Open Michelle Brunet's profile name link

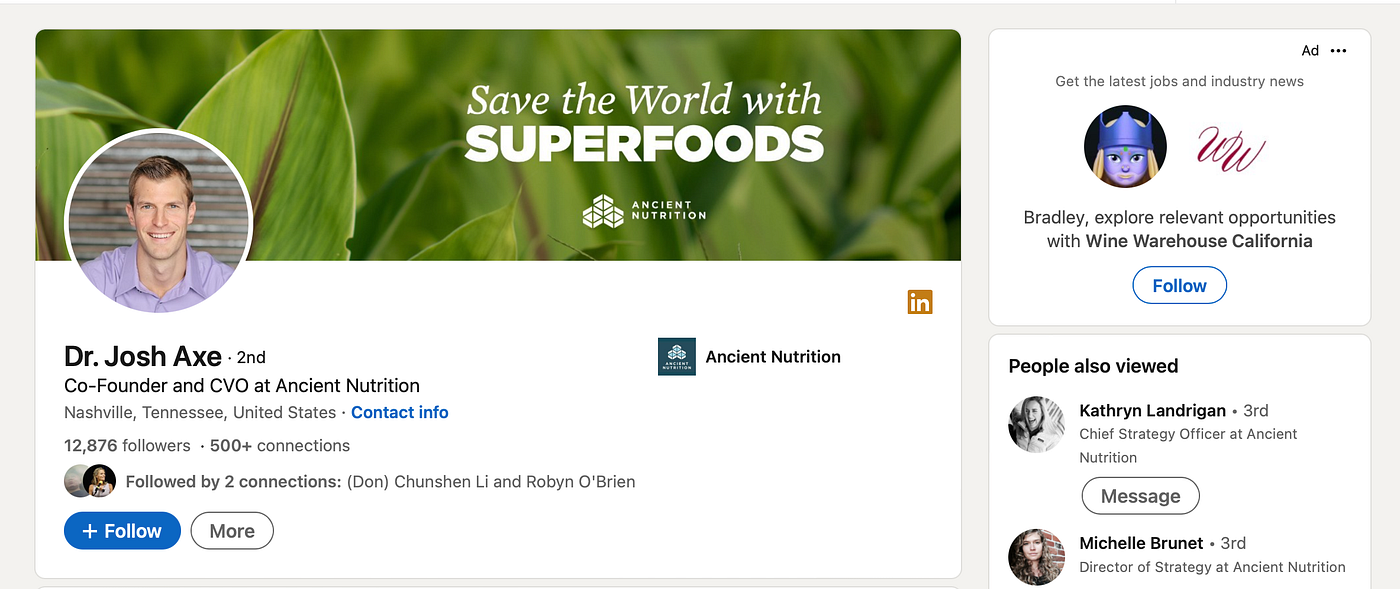pos(1142,543)
